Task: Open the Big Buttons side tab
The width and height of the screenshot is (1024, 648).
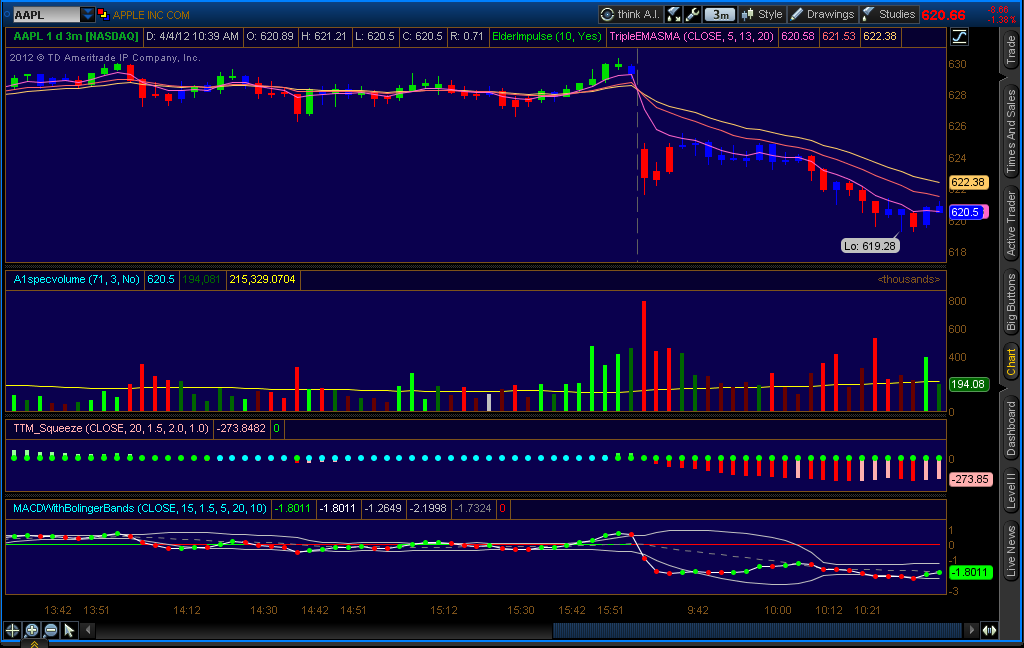Action: pos(1011,302)
